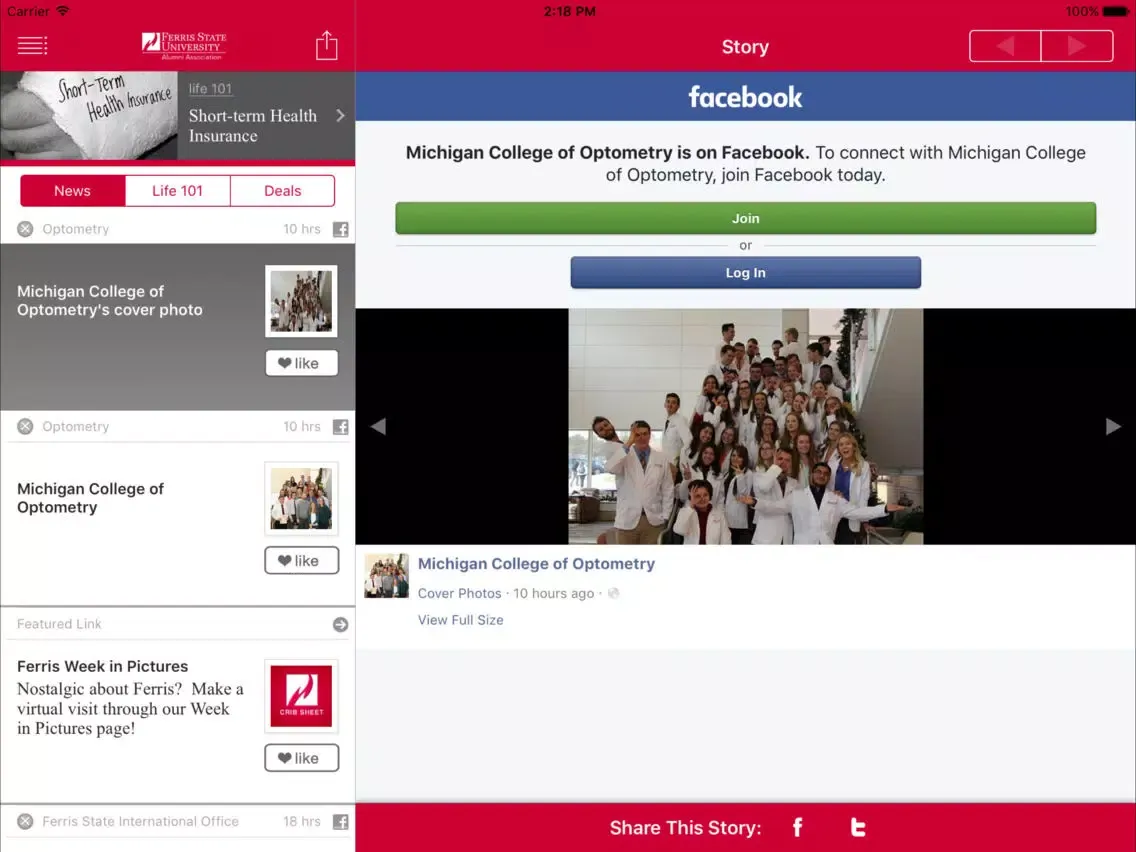The image size is (1136, 852).
Task: Tap the Ferris State University logo
Action: 184,46
